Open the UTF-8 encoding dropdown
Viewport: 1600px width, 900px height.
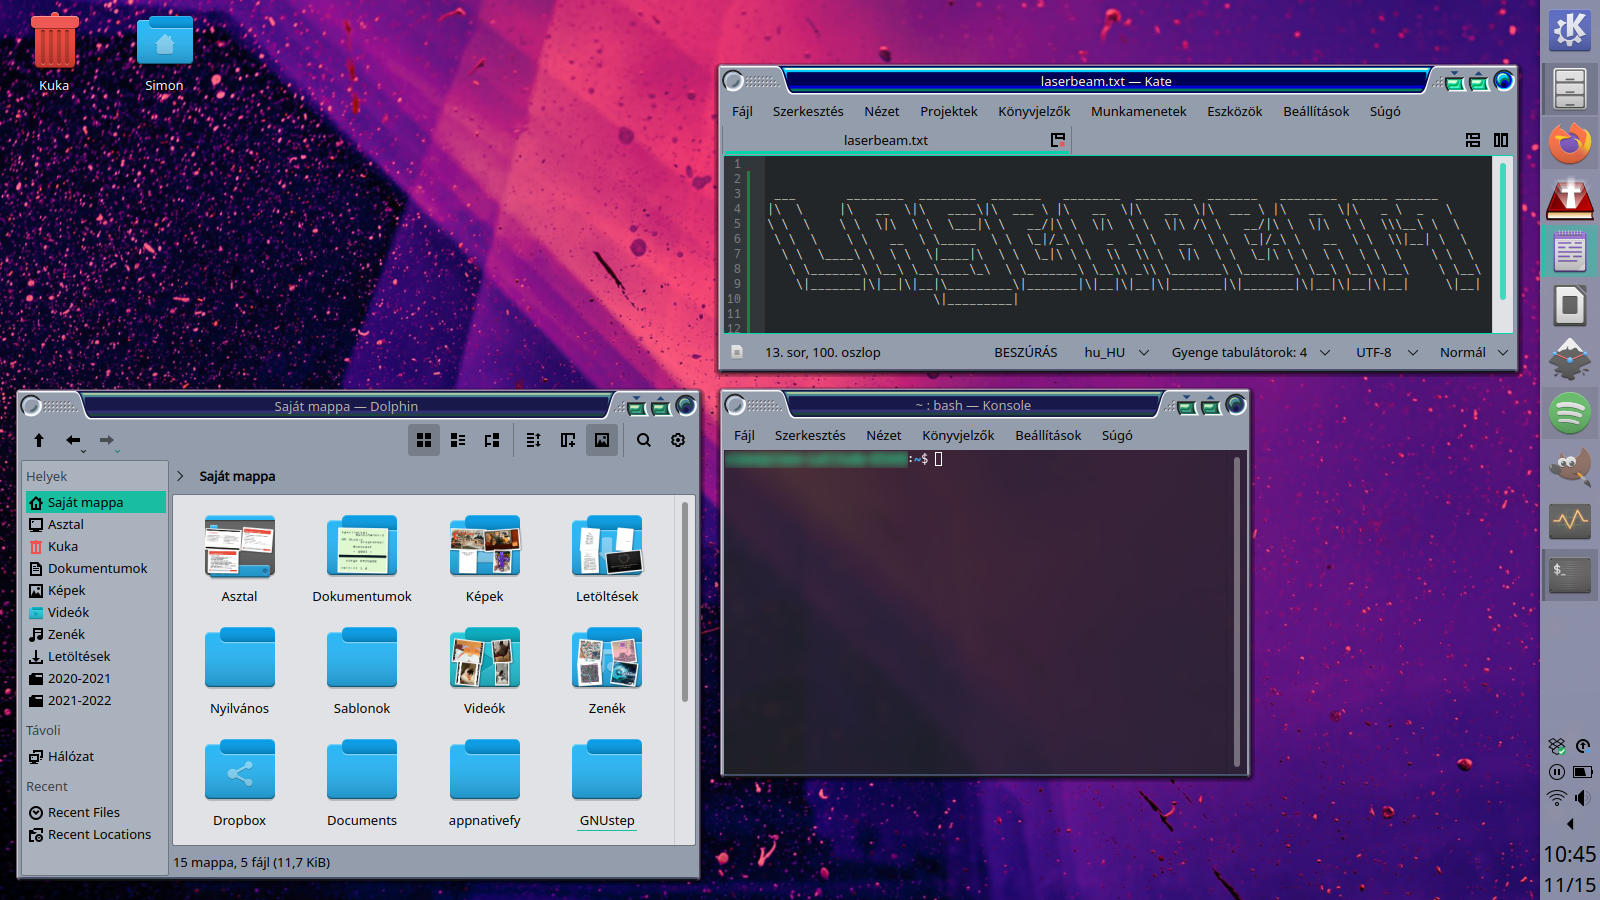point(1386,352)
